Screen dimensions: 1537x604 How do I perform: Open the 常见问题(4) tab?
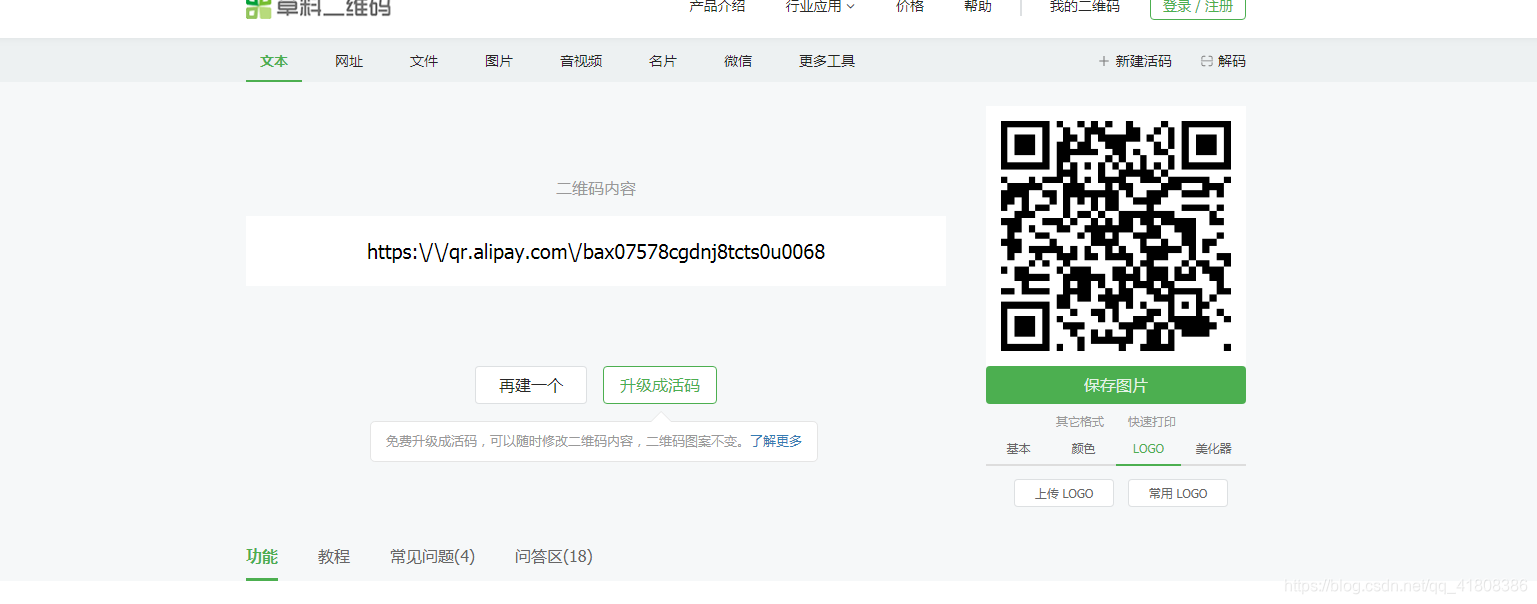click(432, 557)
